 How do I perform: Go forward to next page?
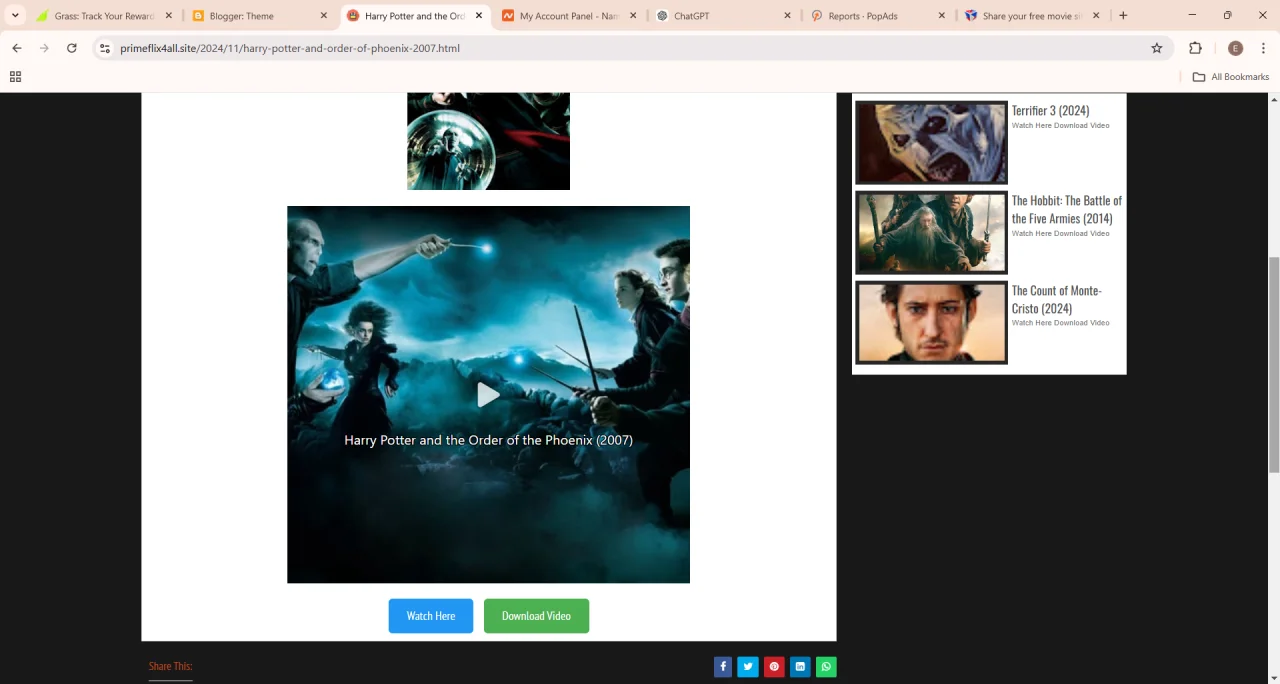tap(44, 48)
